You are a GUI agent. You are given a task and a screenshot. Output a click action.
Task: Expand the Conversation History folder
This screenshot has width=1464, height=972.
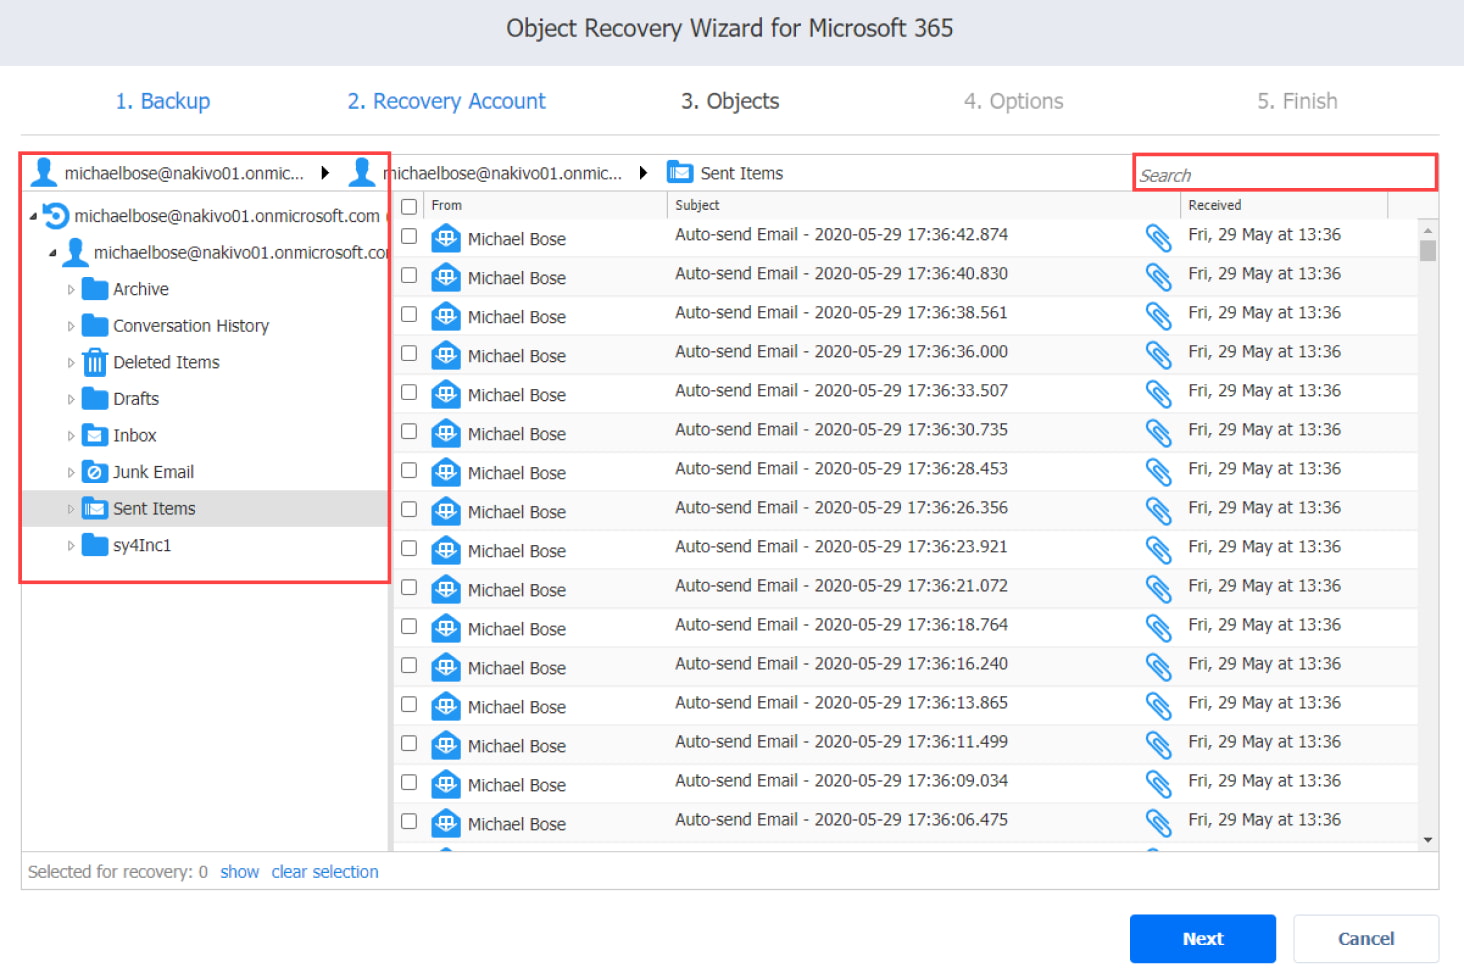pyautogui.click(x=71, y=326)
